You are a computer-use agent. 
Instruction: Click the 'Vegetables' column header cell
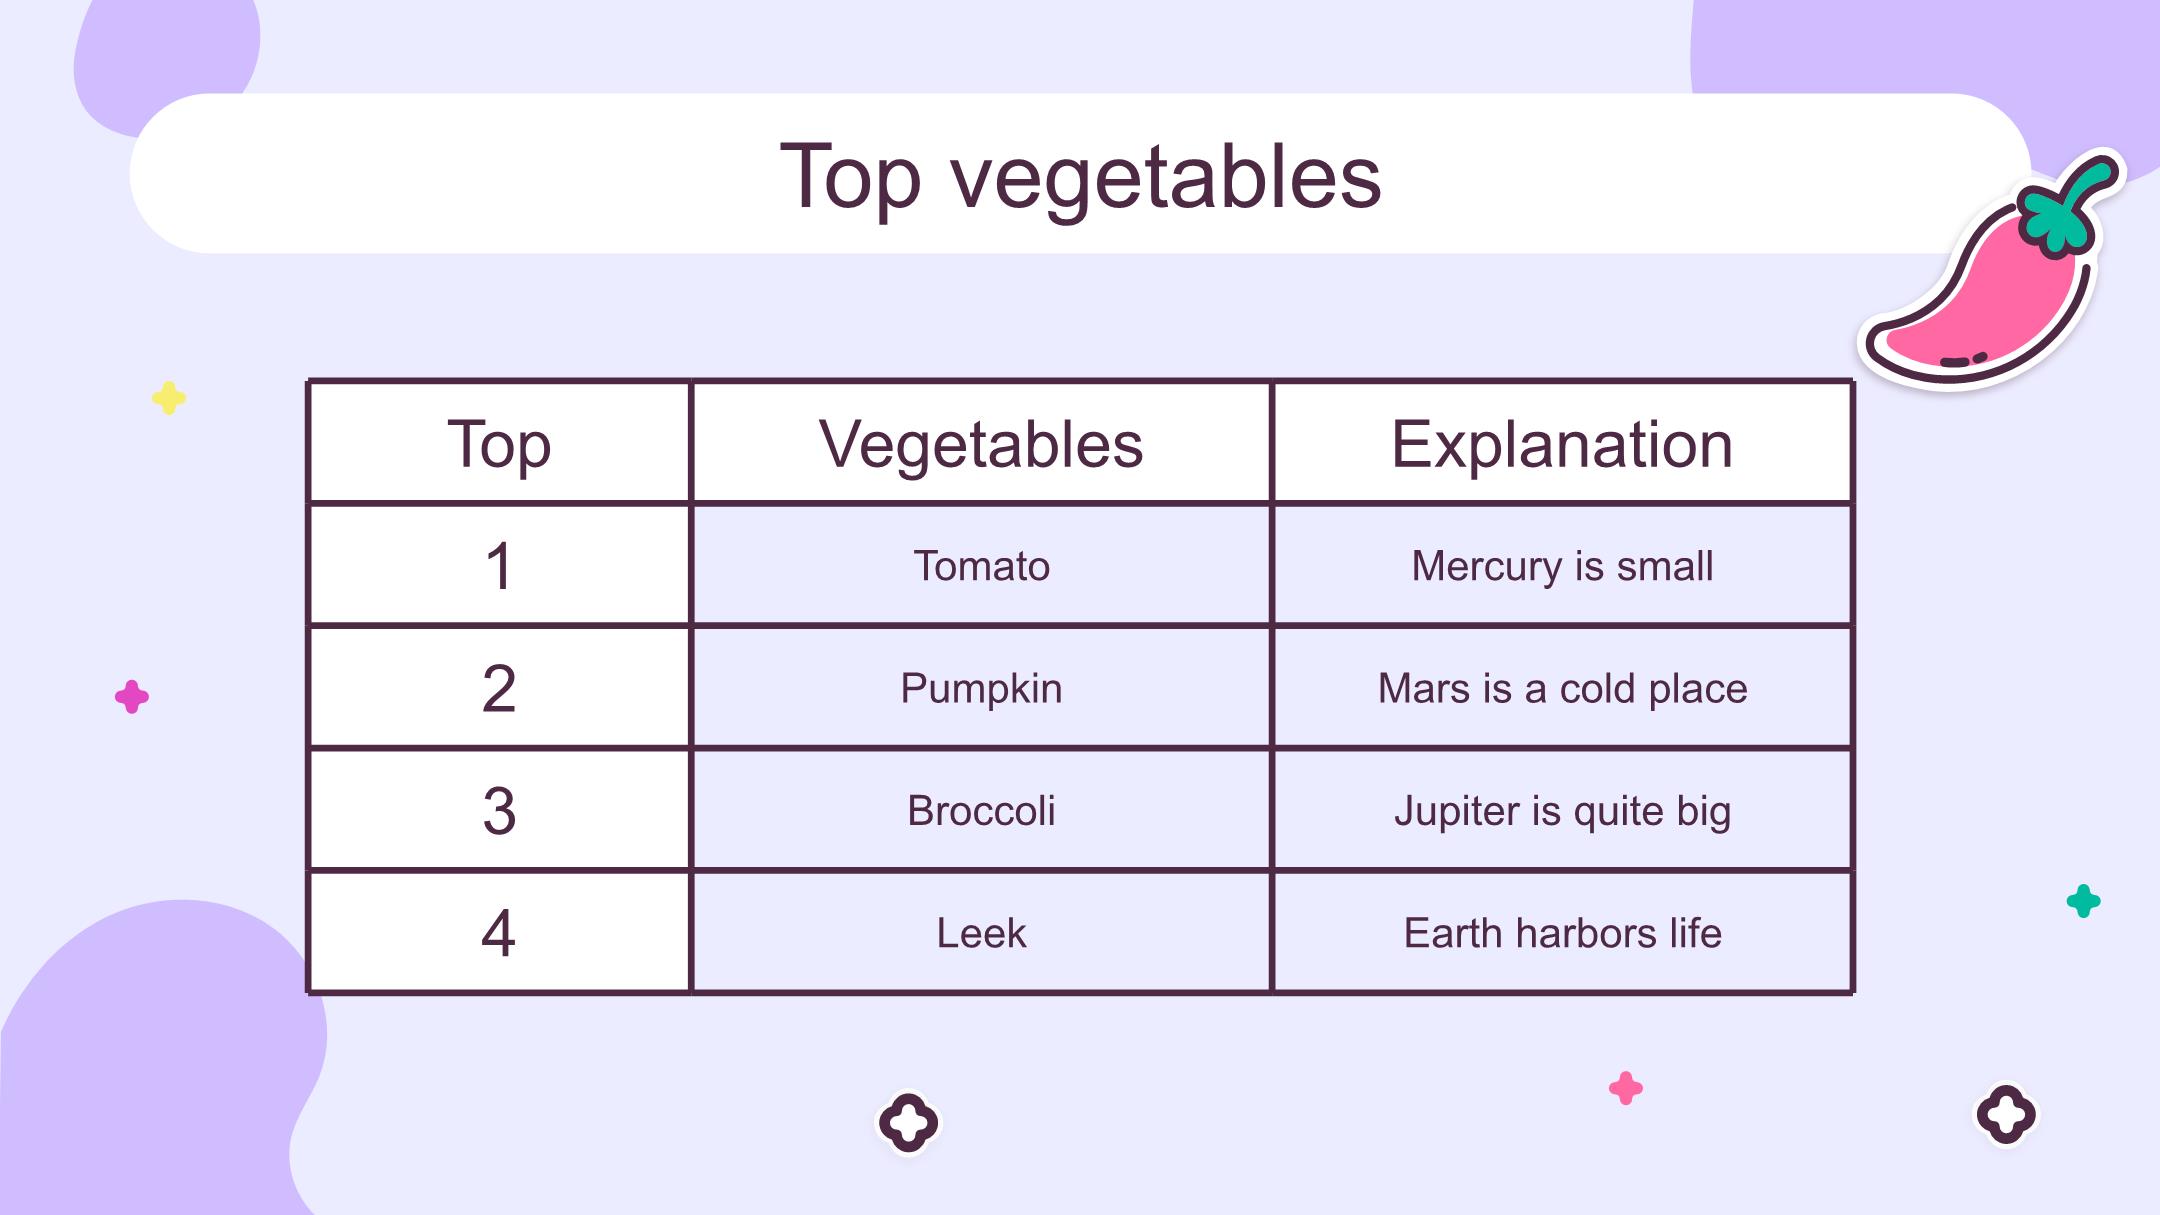point(981,443)
